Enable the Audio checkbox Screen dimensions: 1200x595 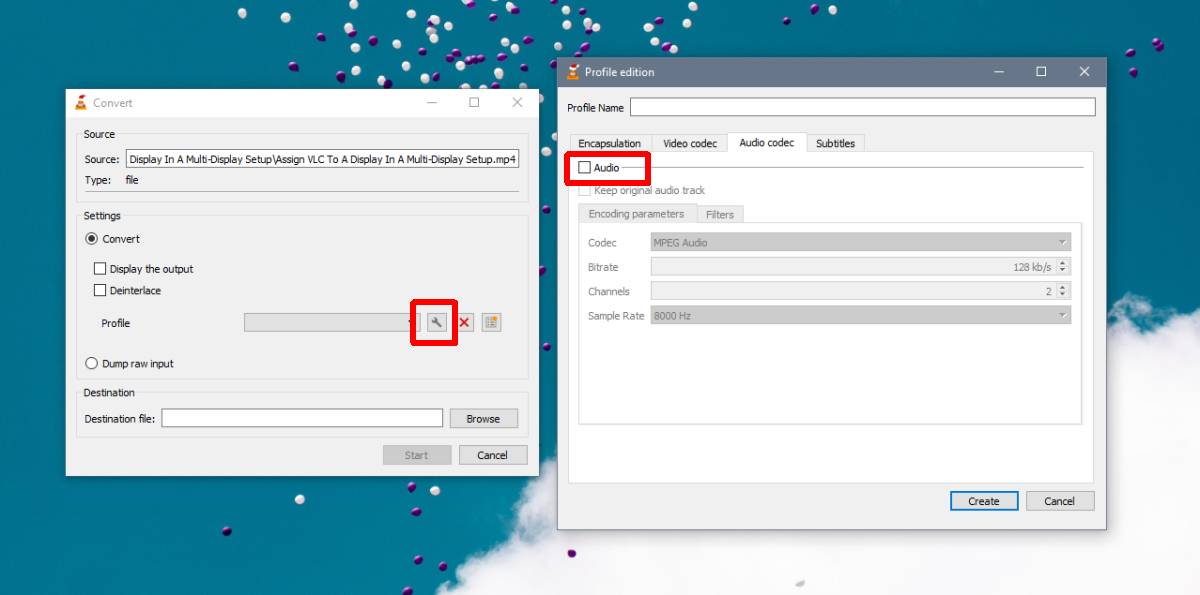click(584, 168)
